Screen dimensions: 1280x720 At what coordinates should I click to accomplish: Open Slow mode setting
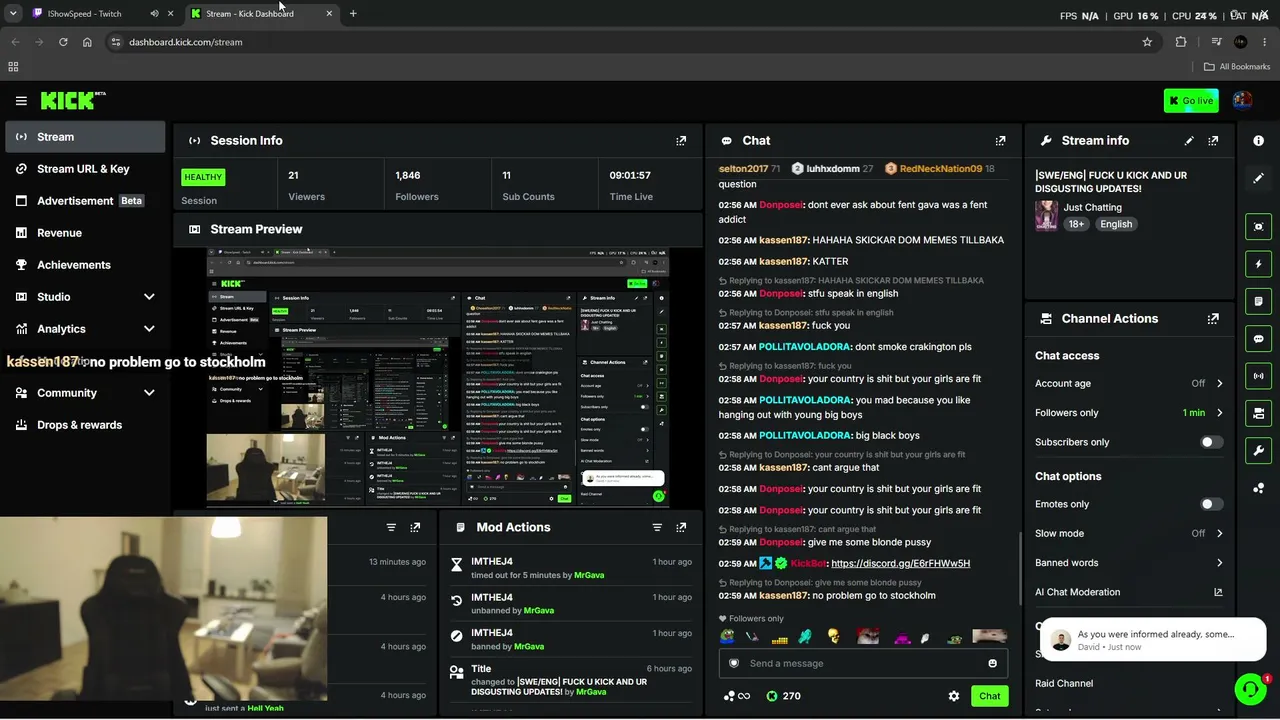pyautogui.click(x=1129, y=533)
